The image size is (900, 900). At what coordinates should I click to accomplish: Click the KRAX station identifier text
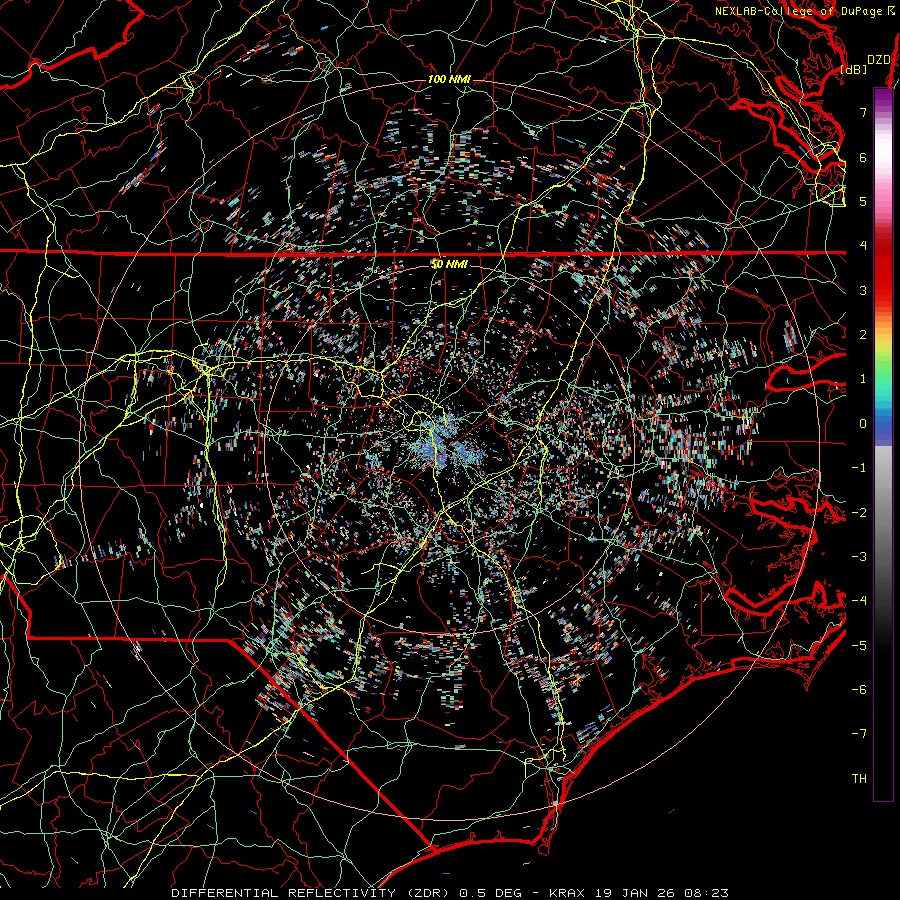click(x=567, y=893)
